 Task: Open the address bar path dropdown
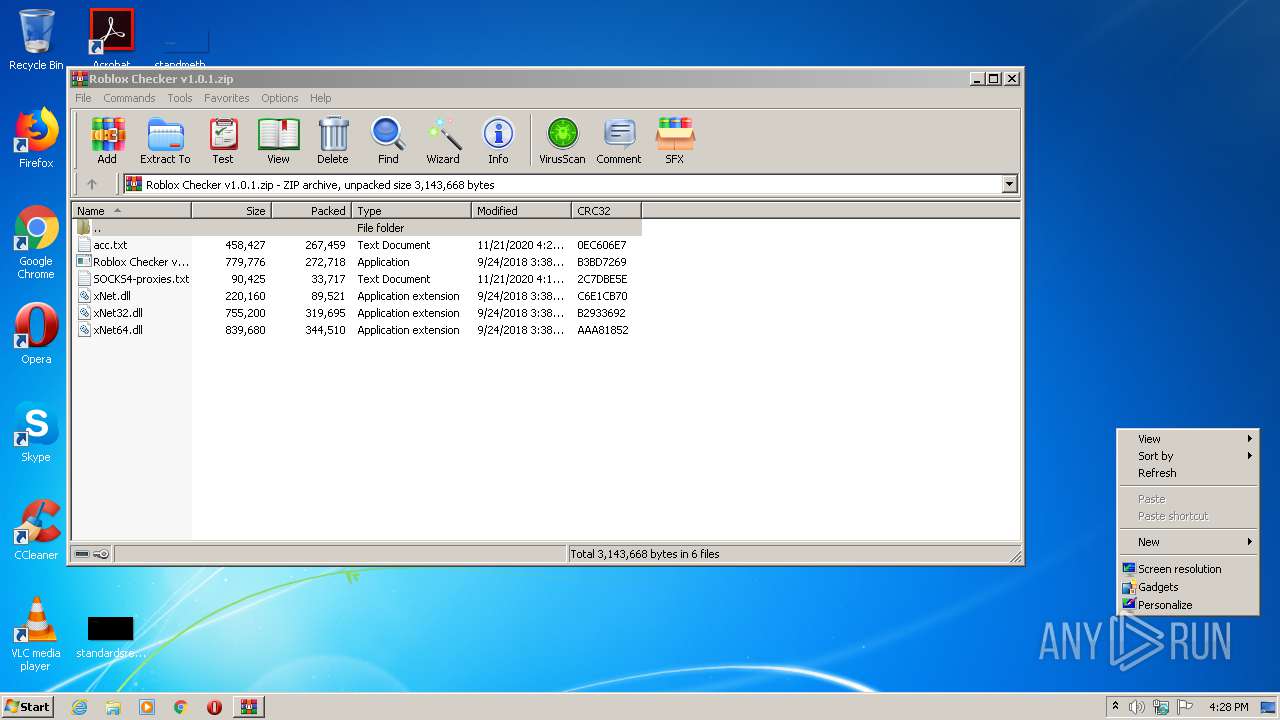point(1009,184)
